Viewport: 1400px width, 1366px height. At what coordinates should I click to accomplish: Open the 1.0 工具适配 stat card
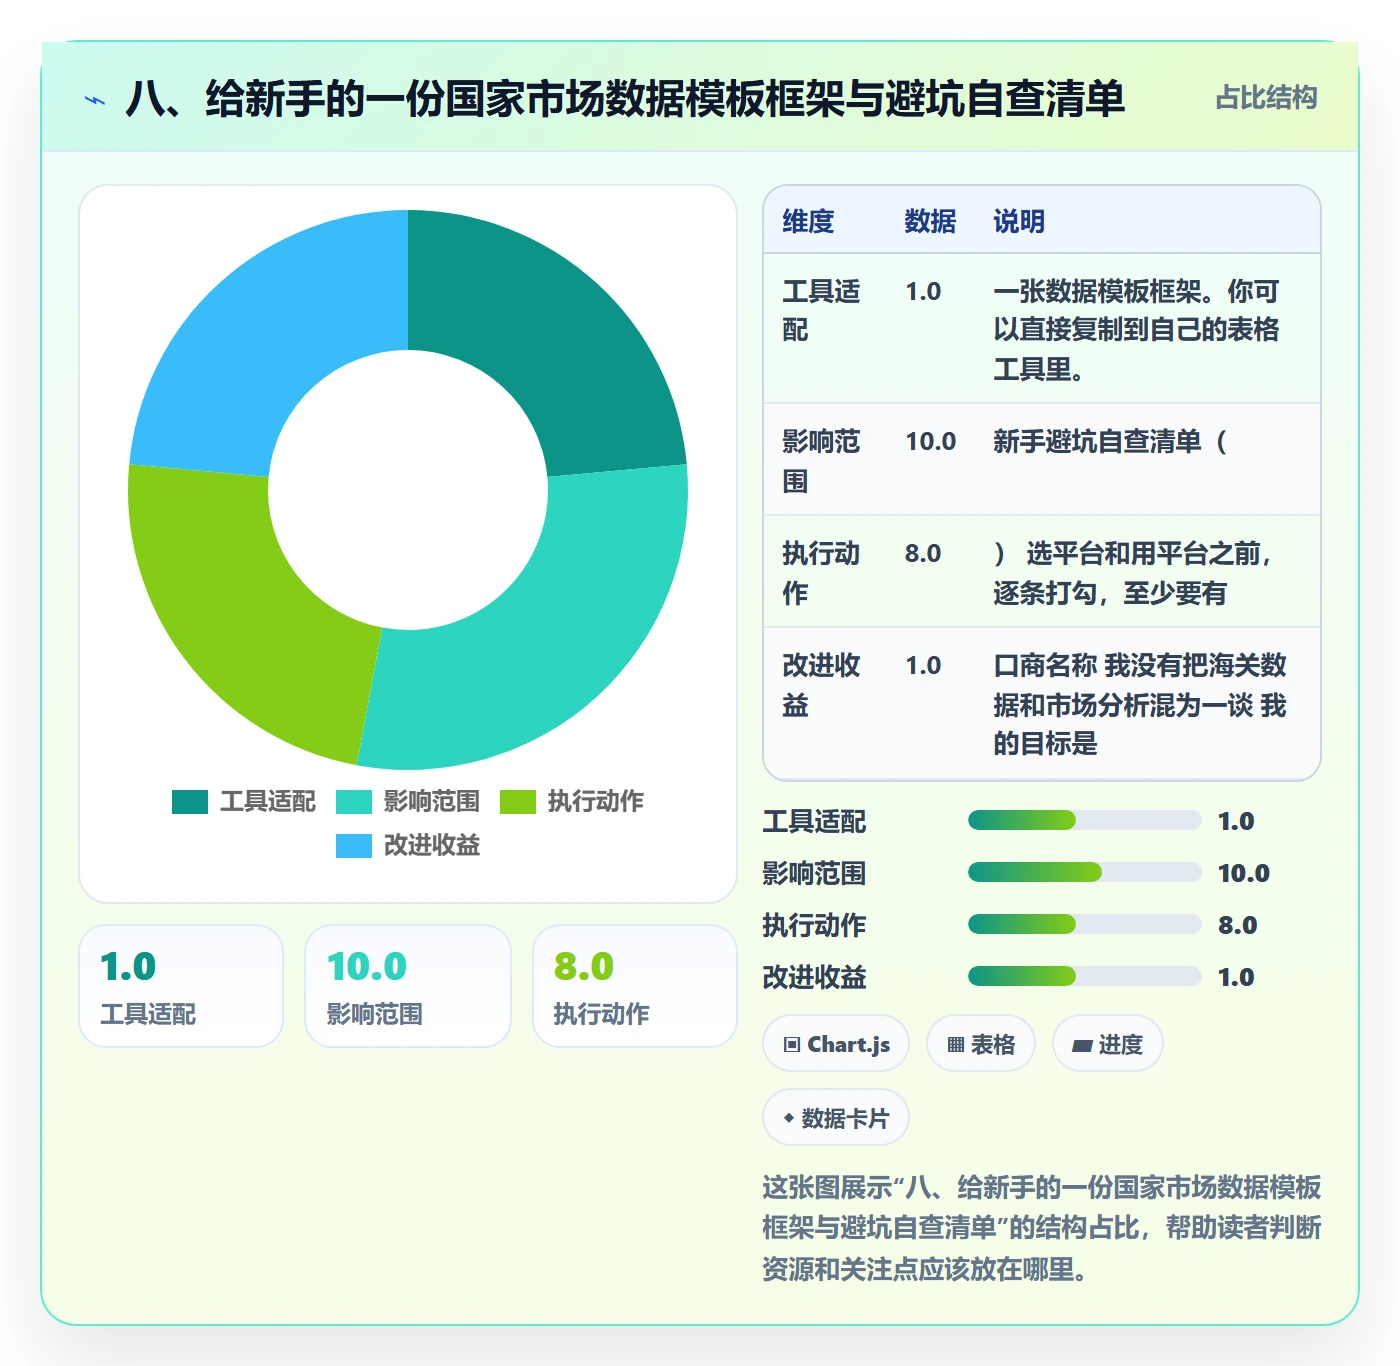coord(181,986)
